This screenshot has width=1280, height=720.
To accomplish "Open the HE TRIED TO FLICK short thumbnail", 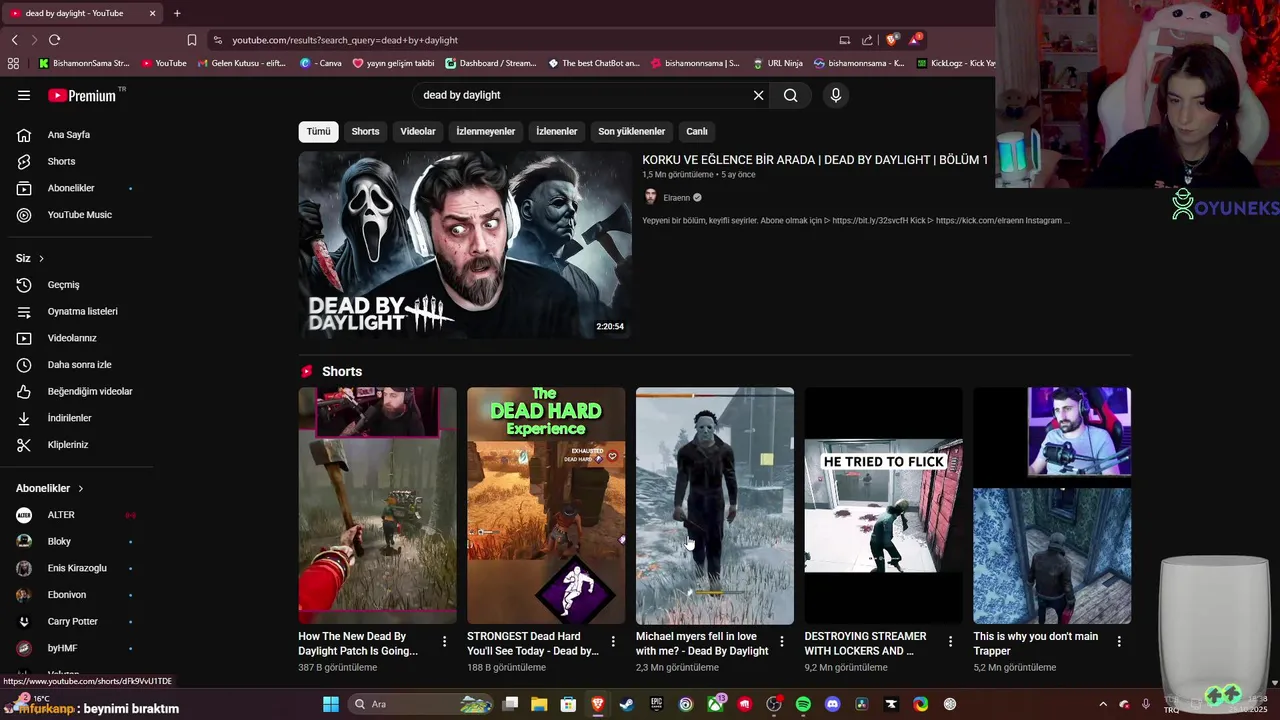I will [x=884, y=506].
